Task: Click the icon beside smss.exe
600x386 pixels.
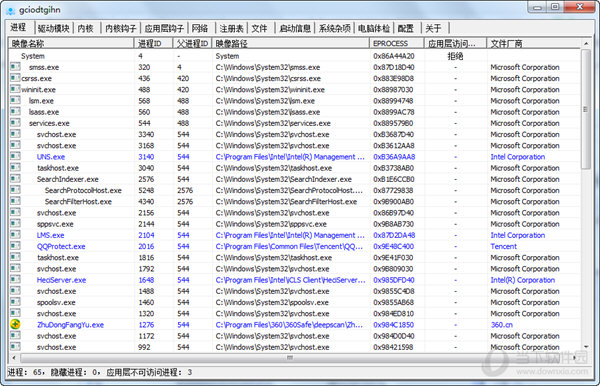Action: [x=15, y=67]
